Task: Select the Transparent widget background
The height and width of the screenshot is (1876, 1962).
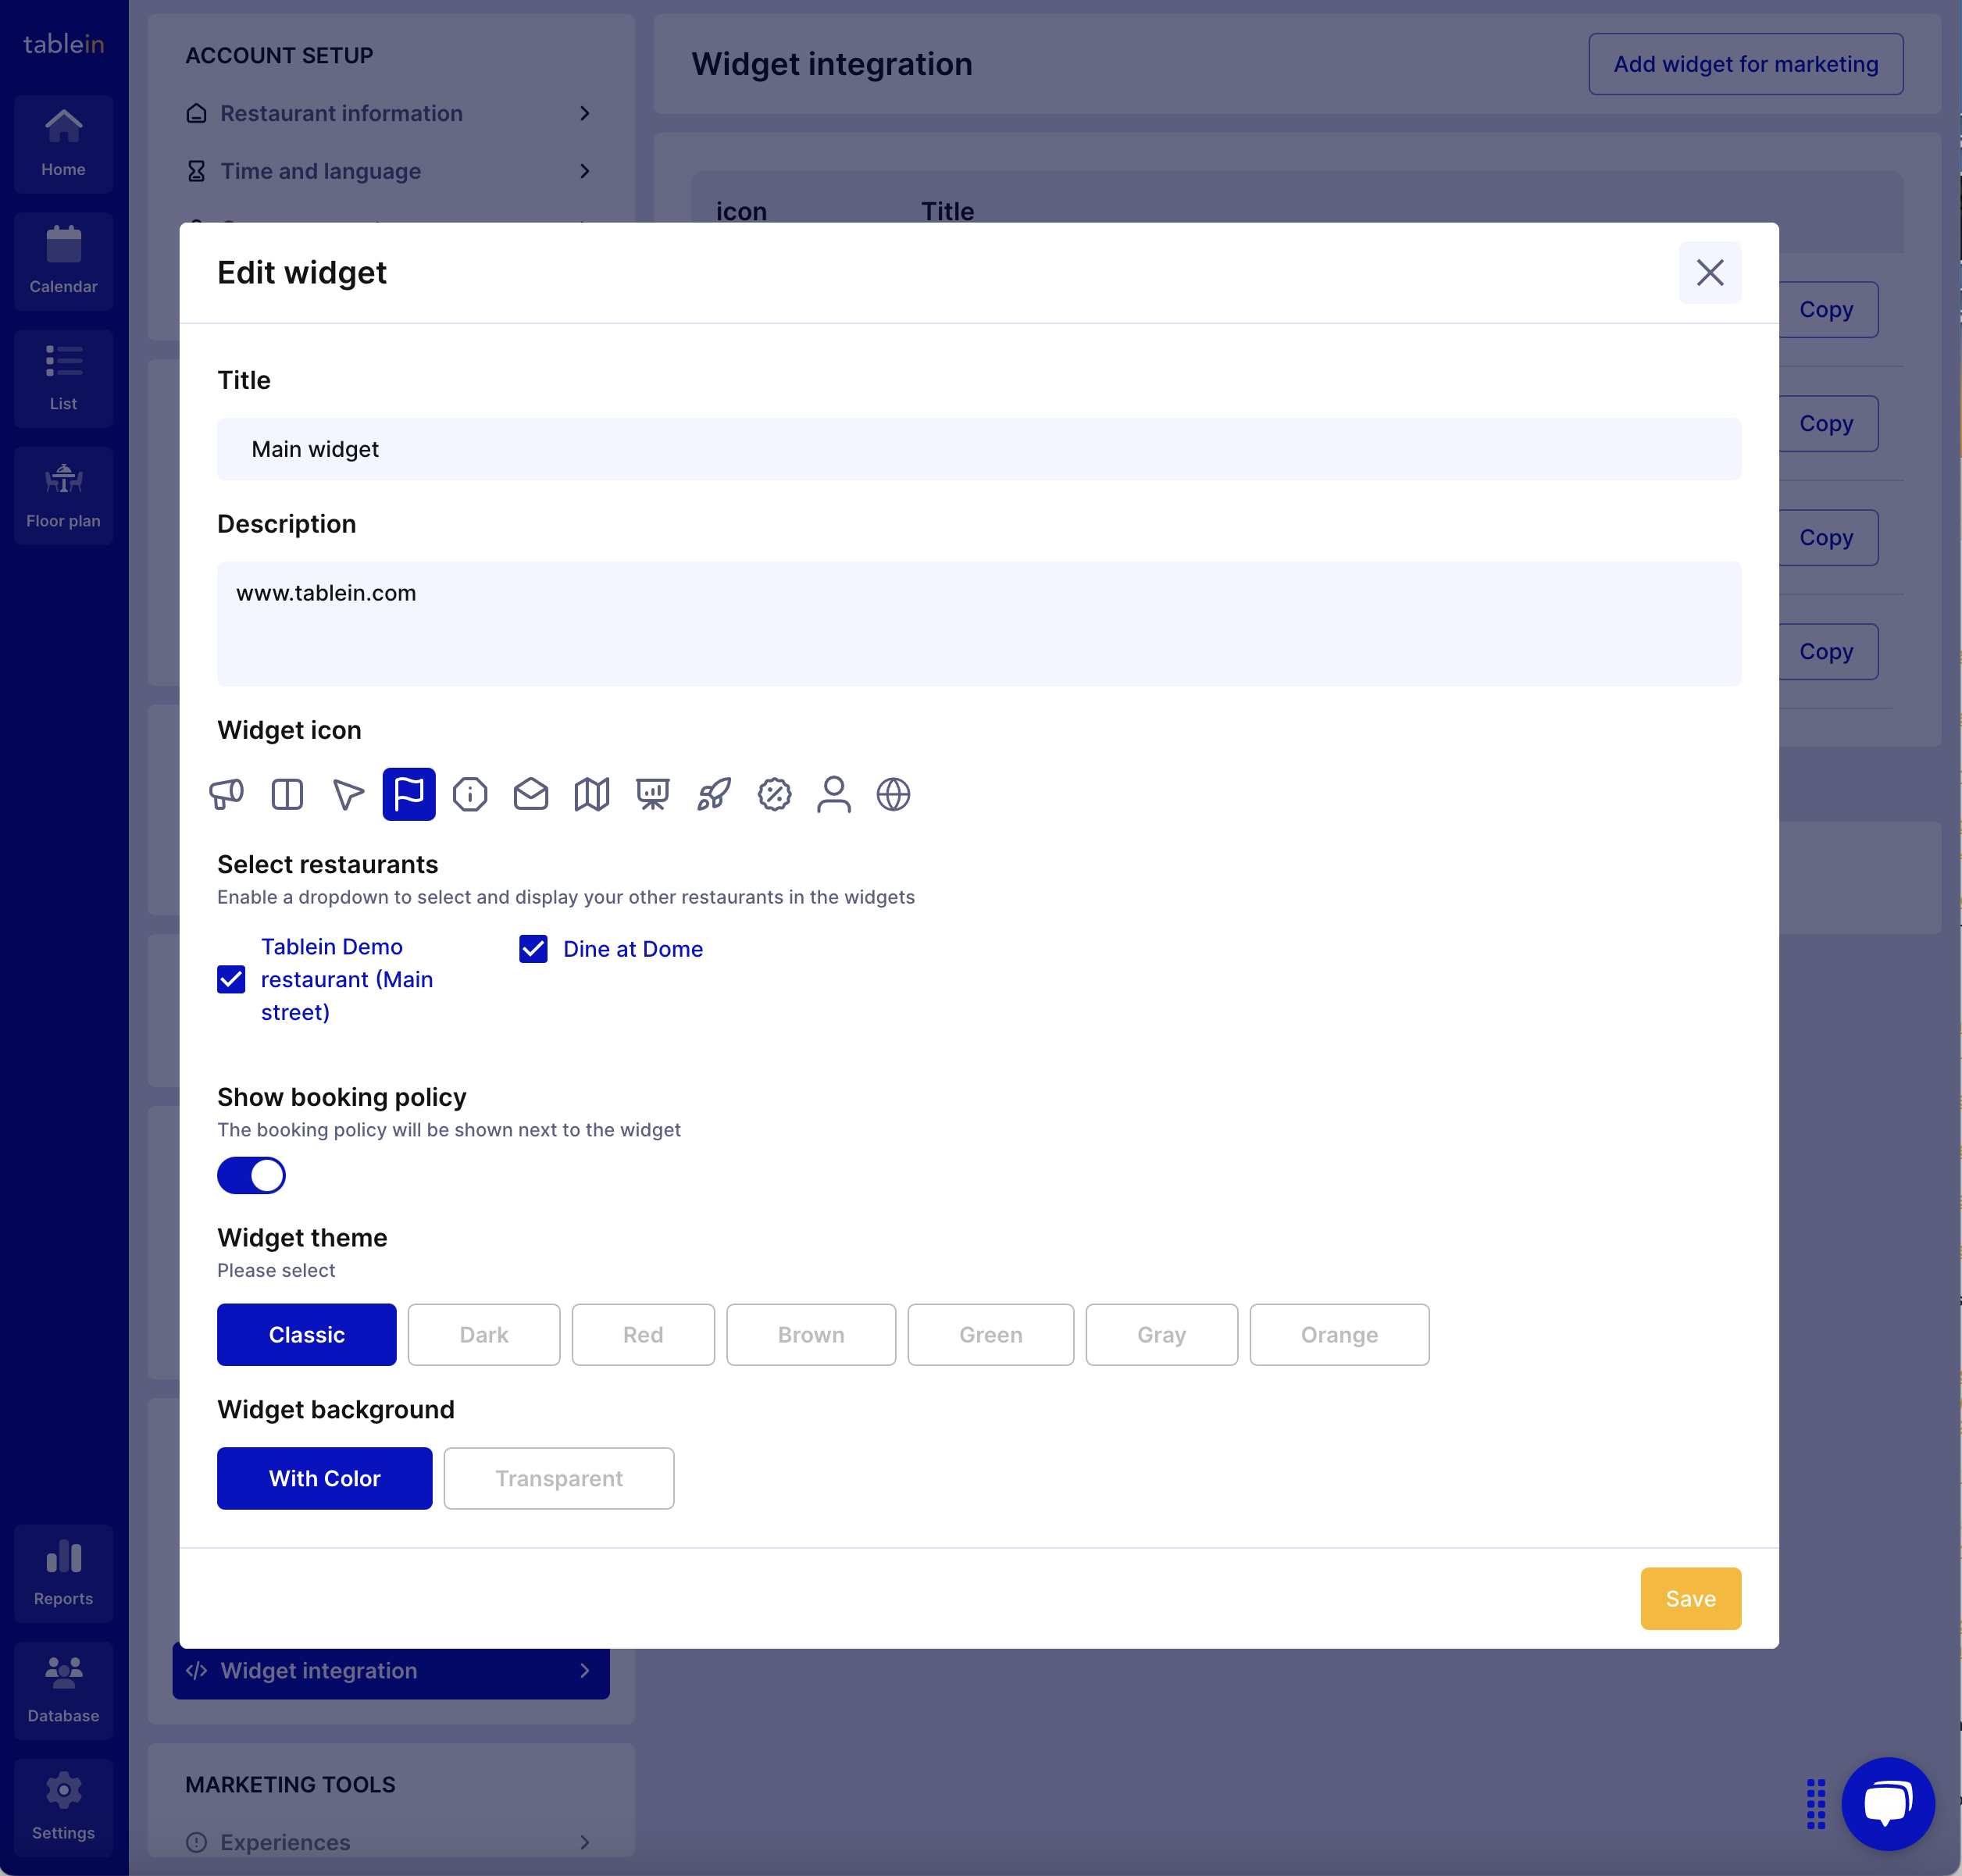Action: 558,1478
